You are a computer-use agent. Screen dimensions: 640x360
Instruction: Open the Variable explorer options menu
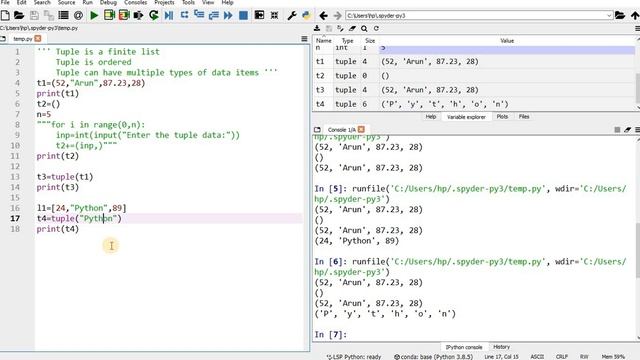pyautogui.click(x=637, y=29)
